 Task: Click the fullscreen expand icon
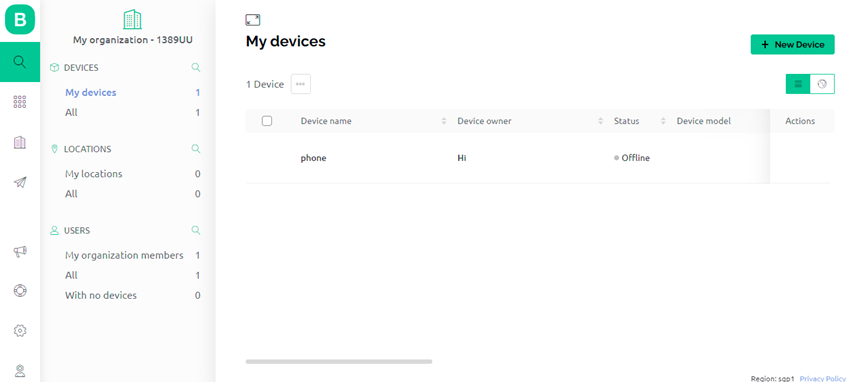(253, 20)
